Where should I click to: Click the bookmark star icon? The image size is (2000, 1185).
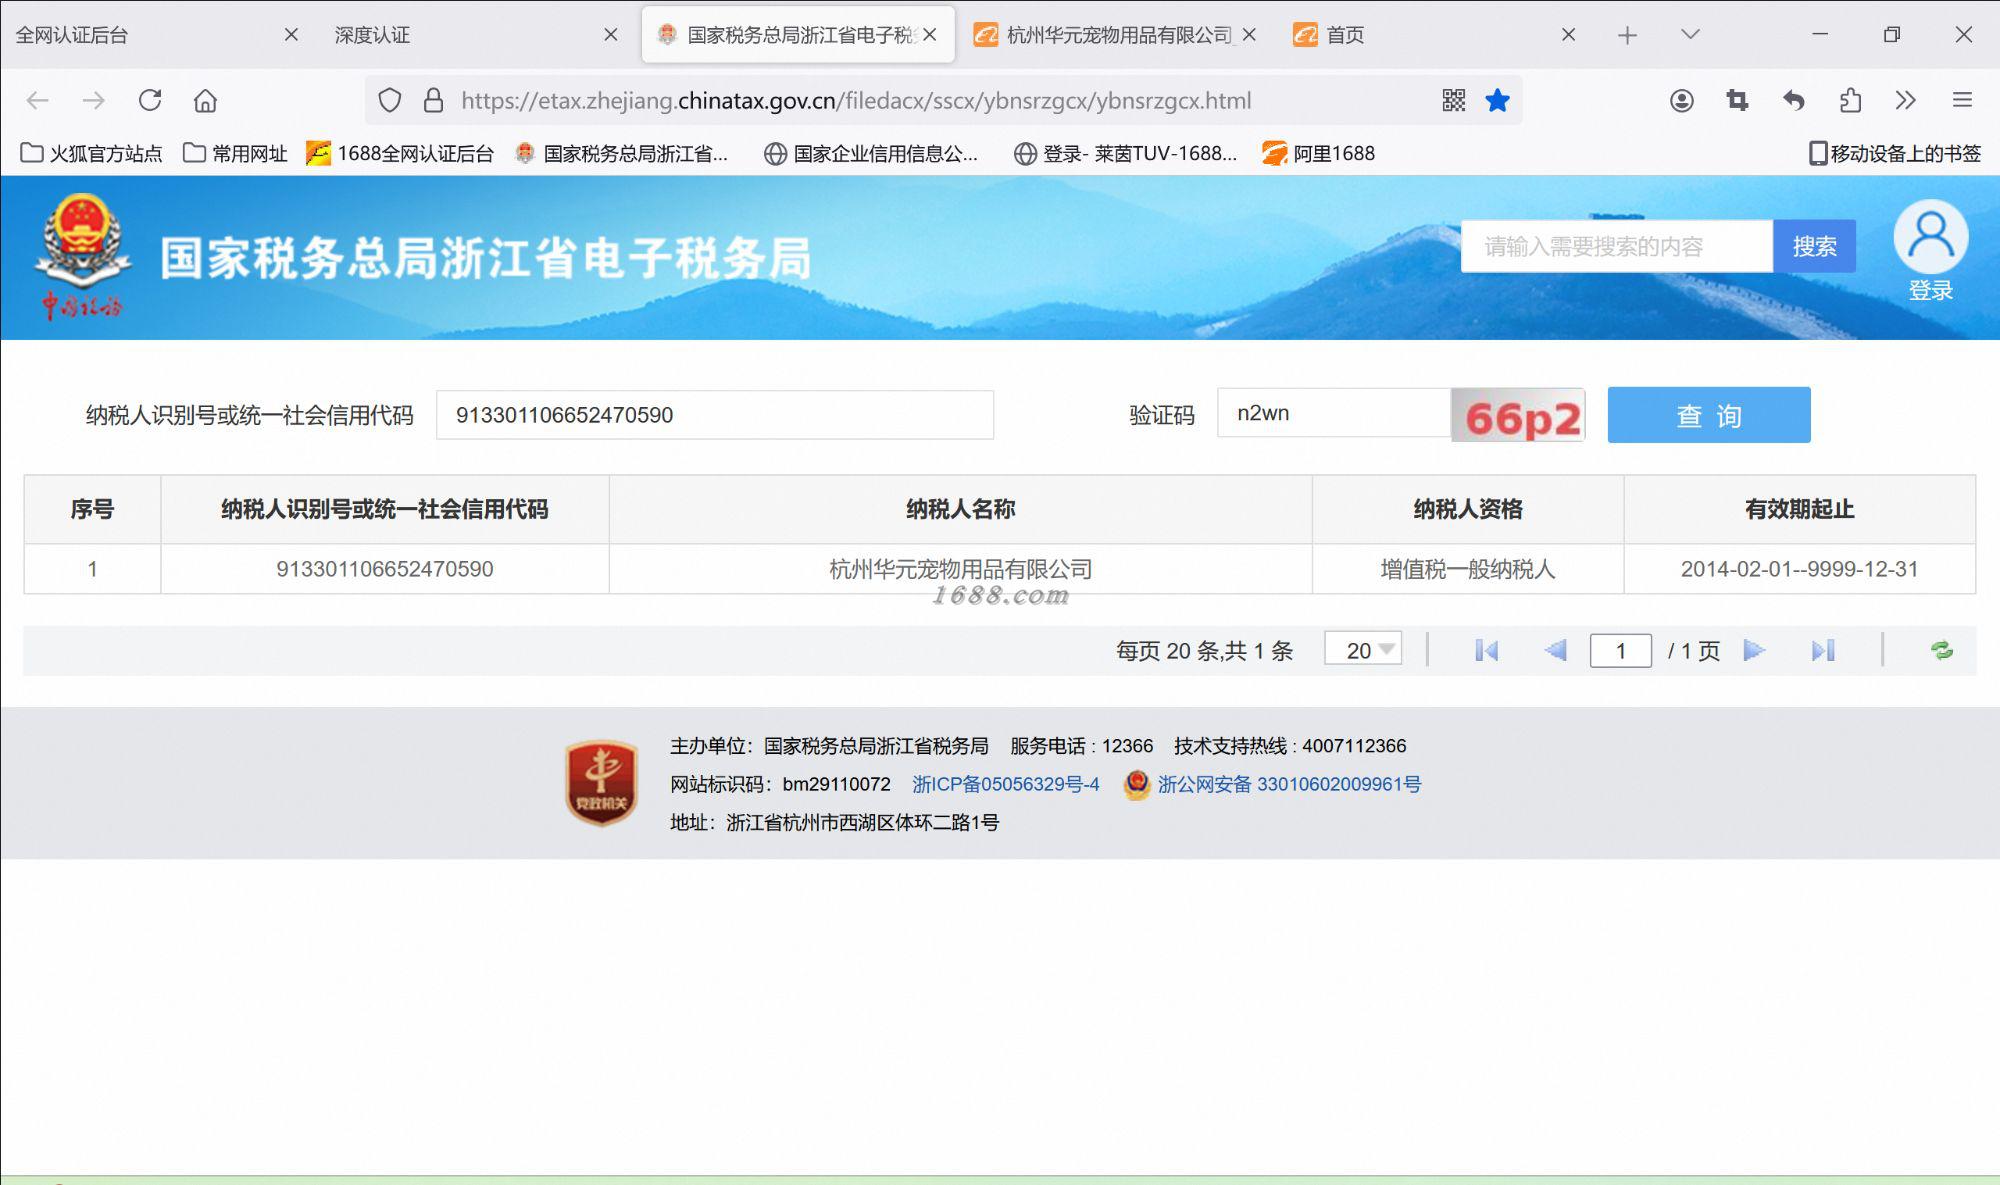[x=1497, y=100]
